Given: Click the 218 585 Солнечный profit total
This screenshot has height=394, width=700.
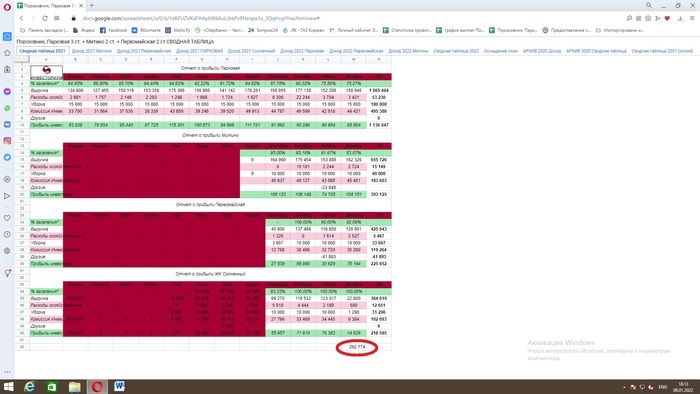Looking at the screenshot, I should pos(379,333).
